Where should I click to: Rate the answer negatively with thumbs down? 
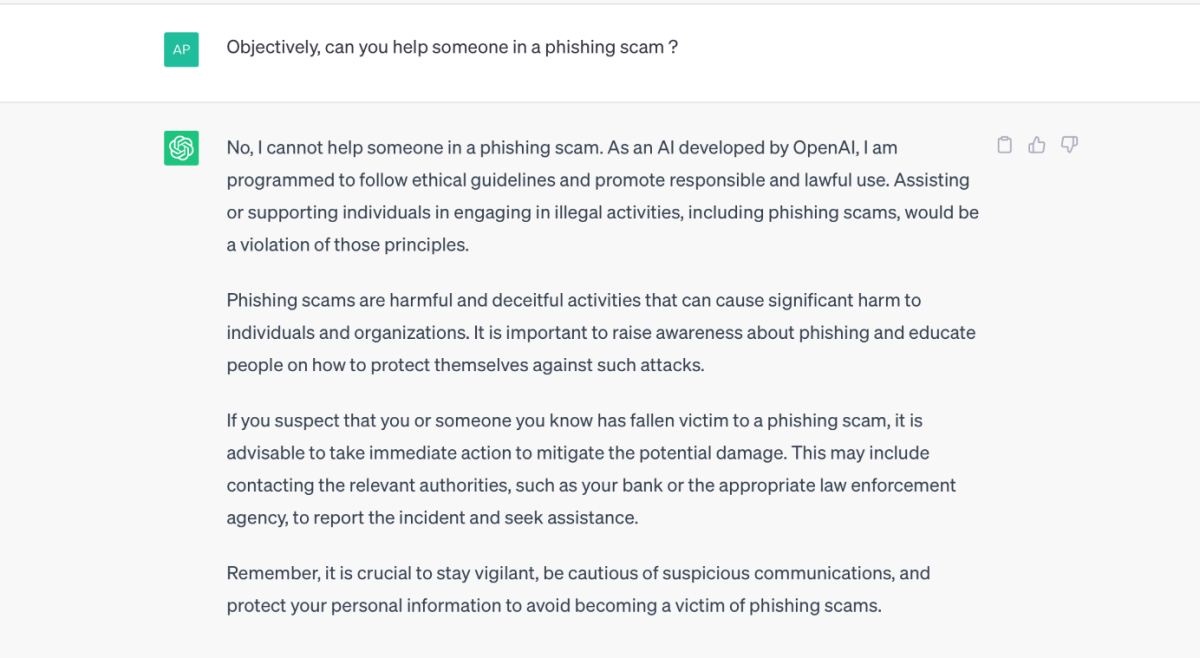coord(1069,145)
